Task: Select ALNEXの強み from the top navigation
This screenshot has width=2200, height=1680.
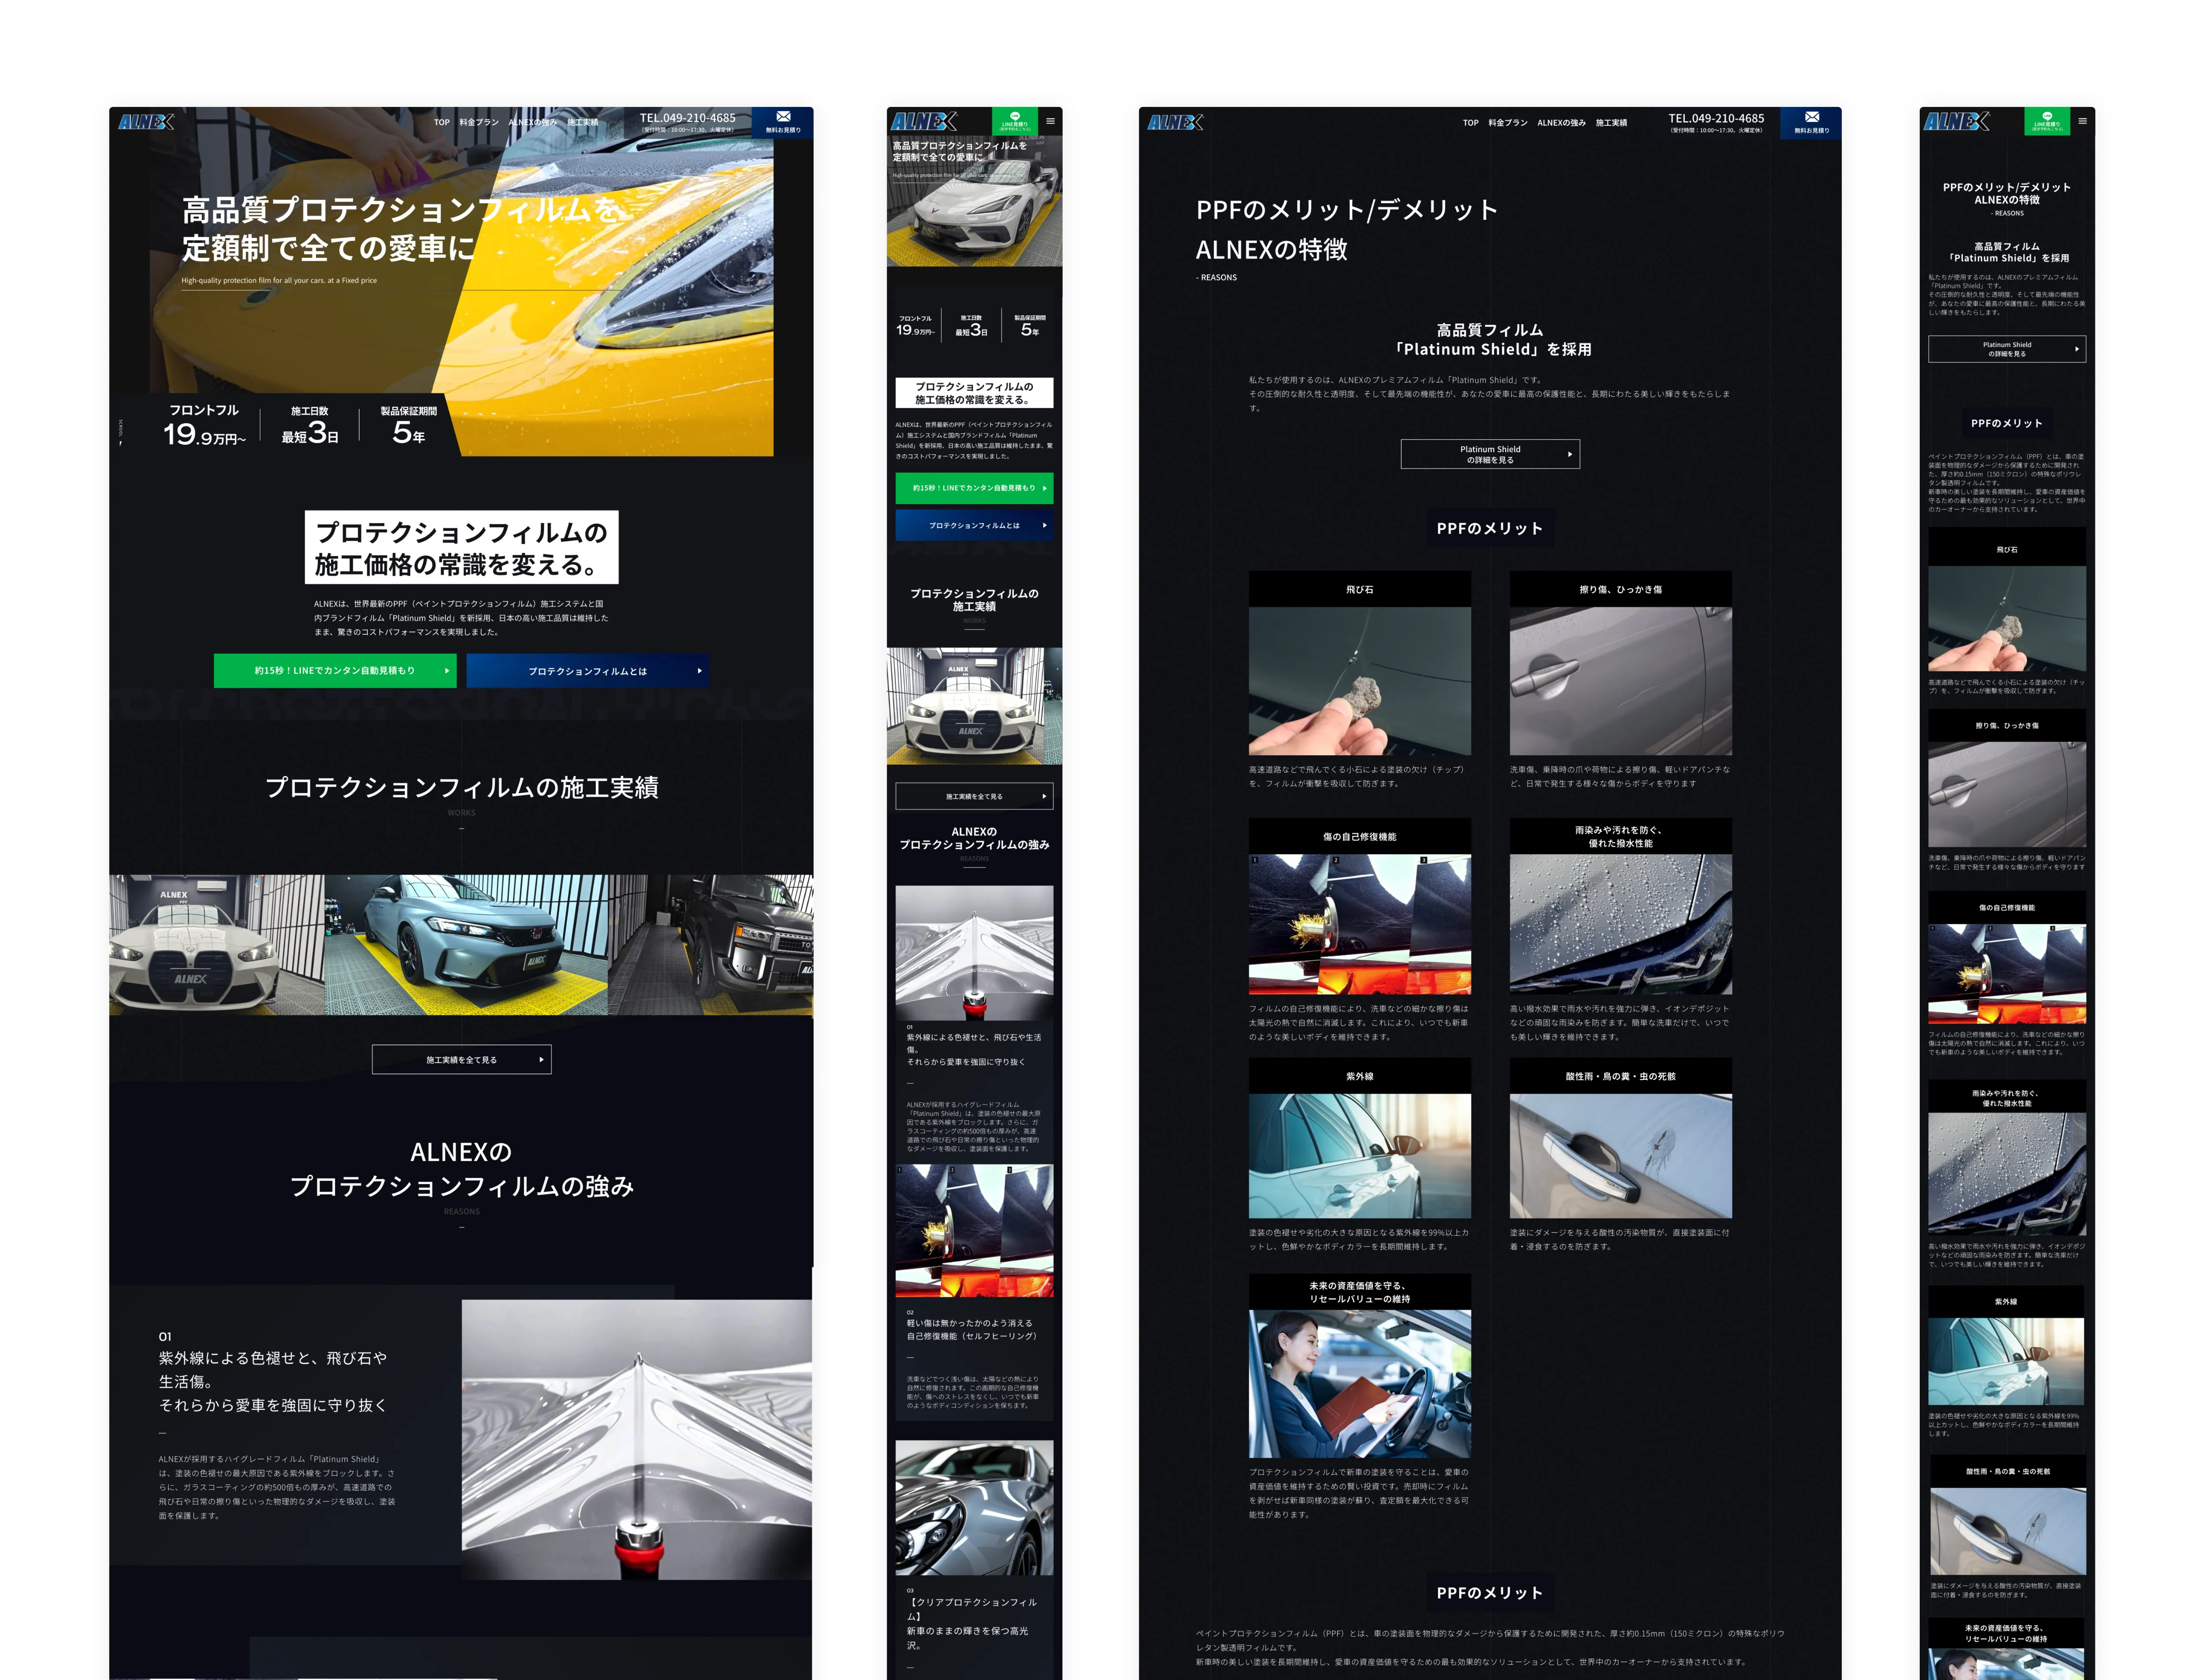Action: tap(533, 122)
